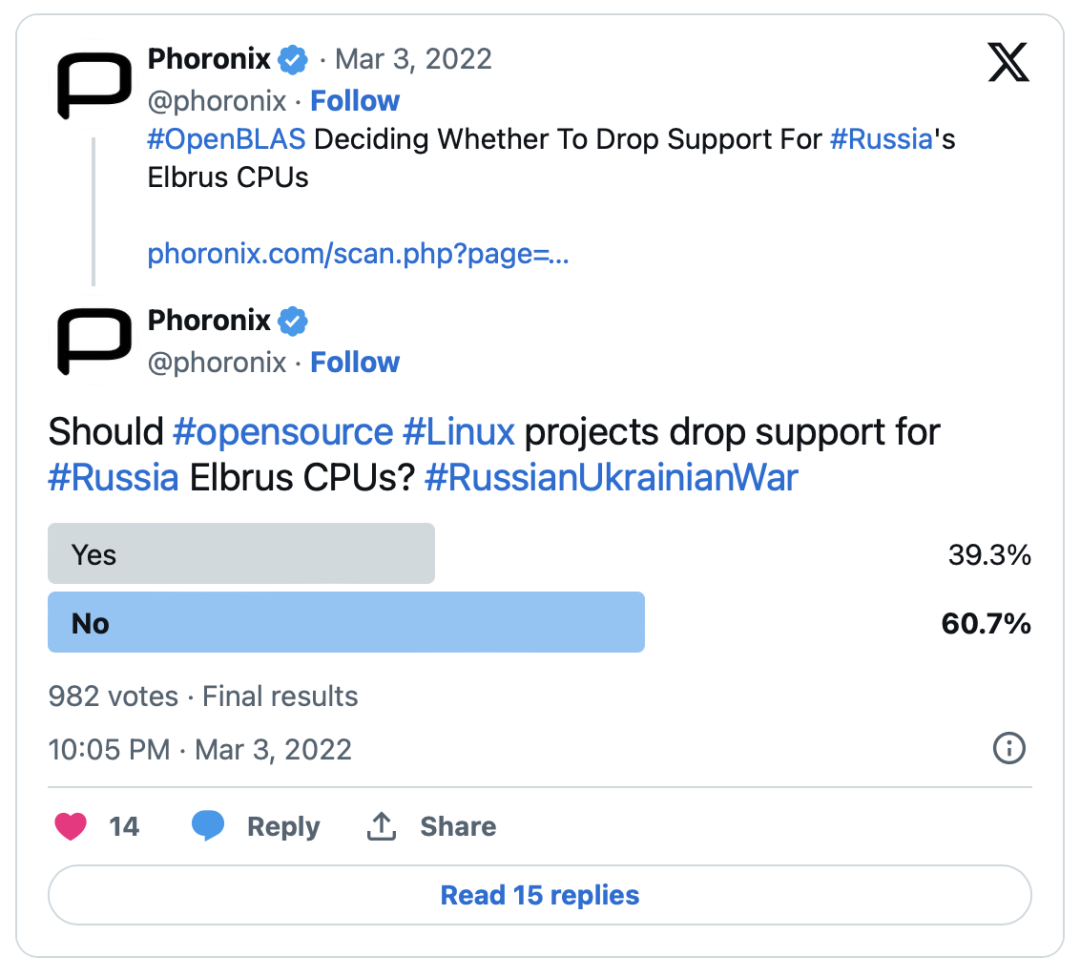Open the phoronix.com article link
Viewport: 1080px width, 977px height.
tap(358, 254)
